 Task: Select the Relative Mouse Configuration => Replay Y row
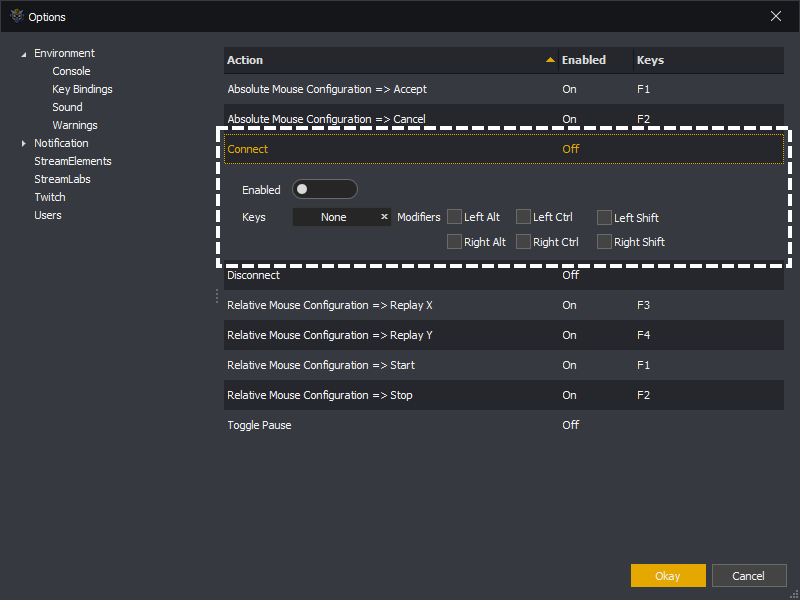[x=504, y=335]
